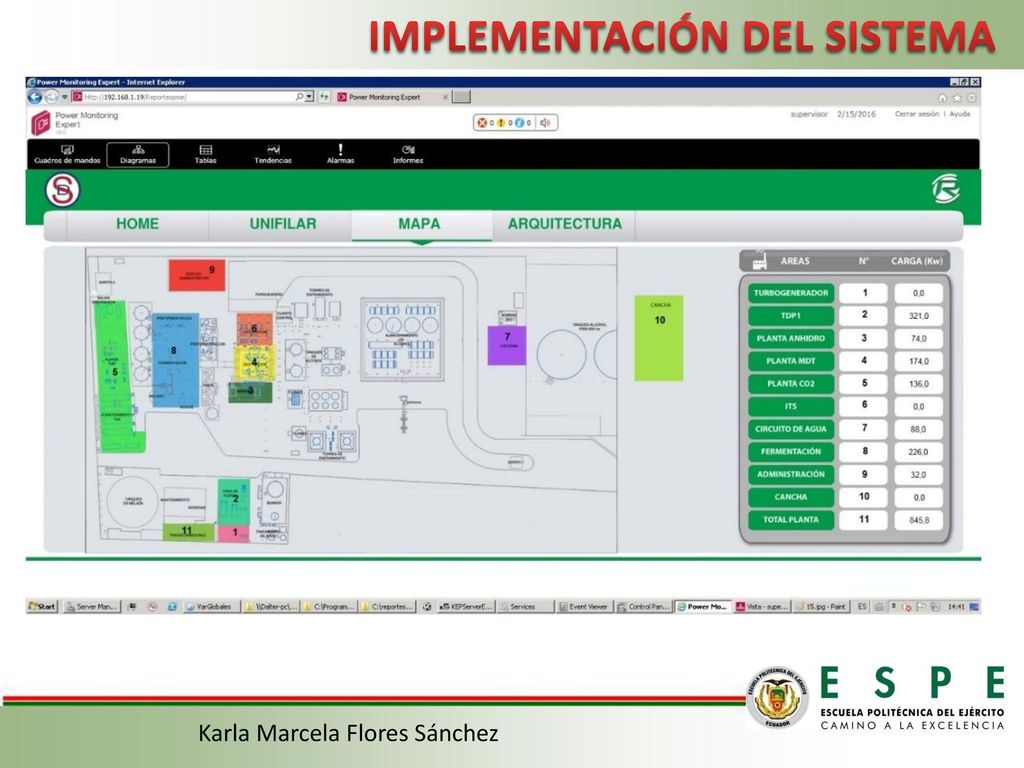Click the PLANTA ANHIDRO area button
This screenshot has width=1024, height=768.
(791, 338)
